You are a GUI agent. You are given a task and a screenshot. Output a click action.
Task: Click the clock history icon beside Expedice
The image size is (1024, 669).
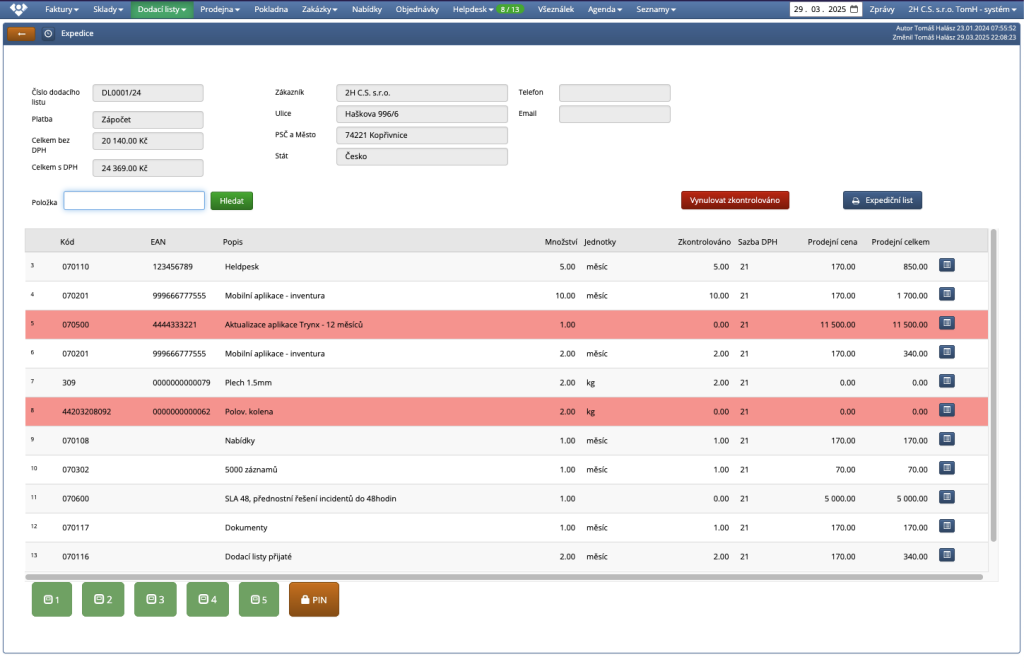tap(49, 33)
